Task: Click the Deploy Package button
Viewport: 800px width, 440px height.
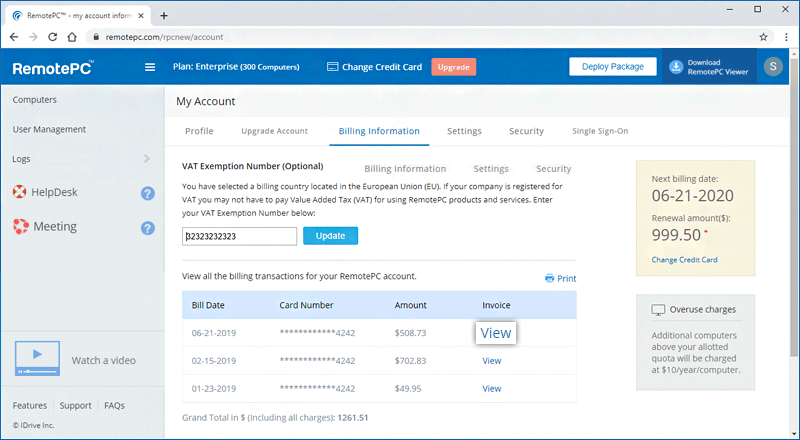Action: (x=613, y=66)
